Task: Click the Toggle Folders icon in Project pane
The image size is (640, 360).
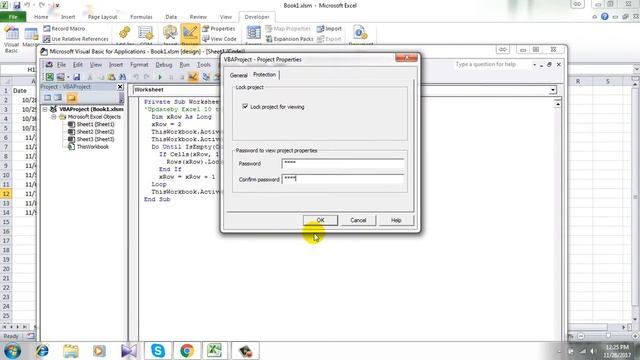Action: (71, 98)
